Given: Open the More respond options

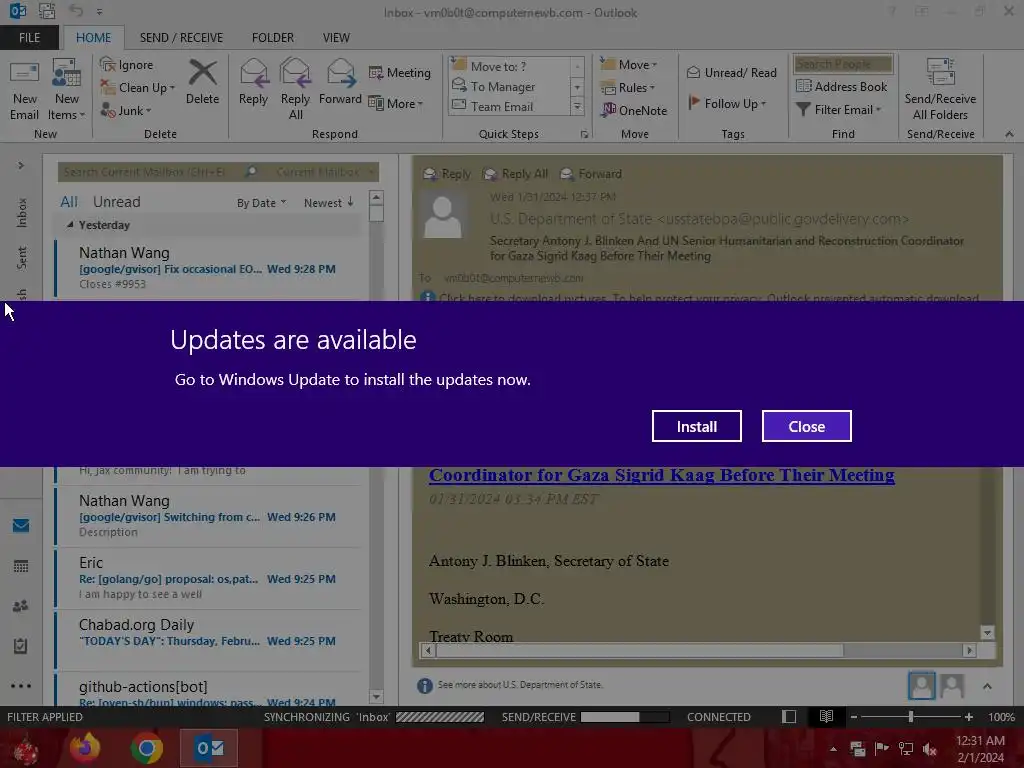Looking at the screenshot, I should click(x=396, y=103).
